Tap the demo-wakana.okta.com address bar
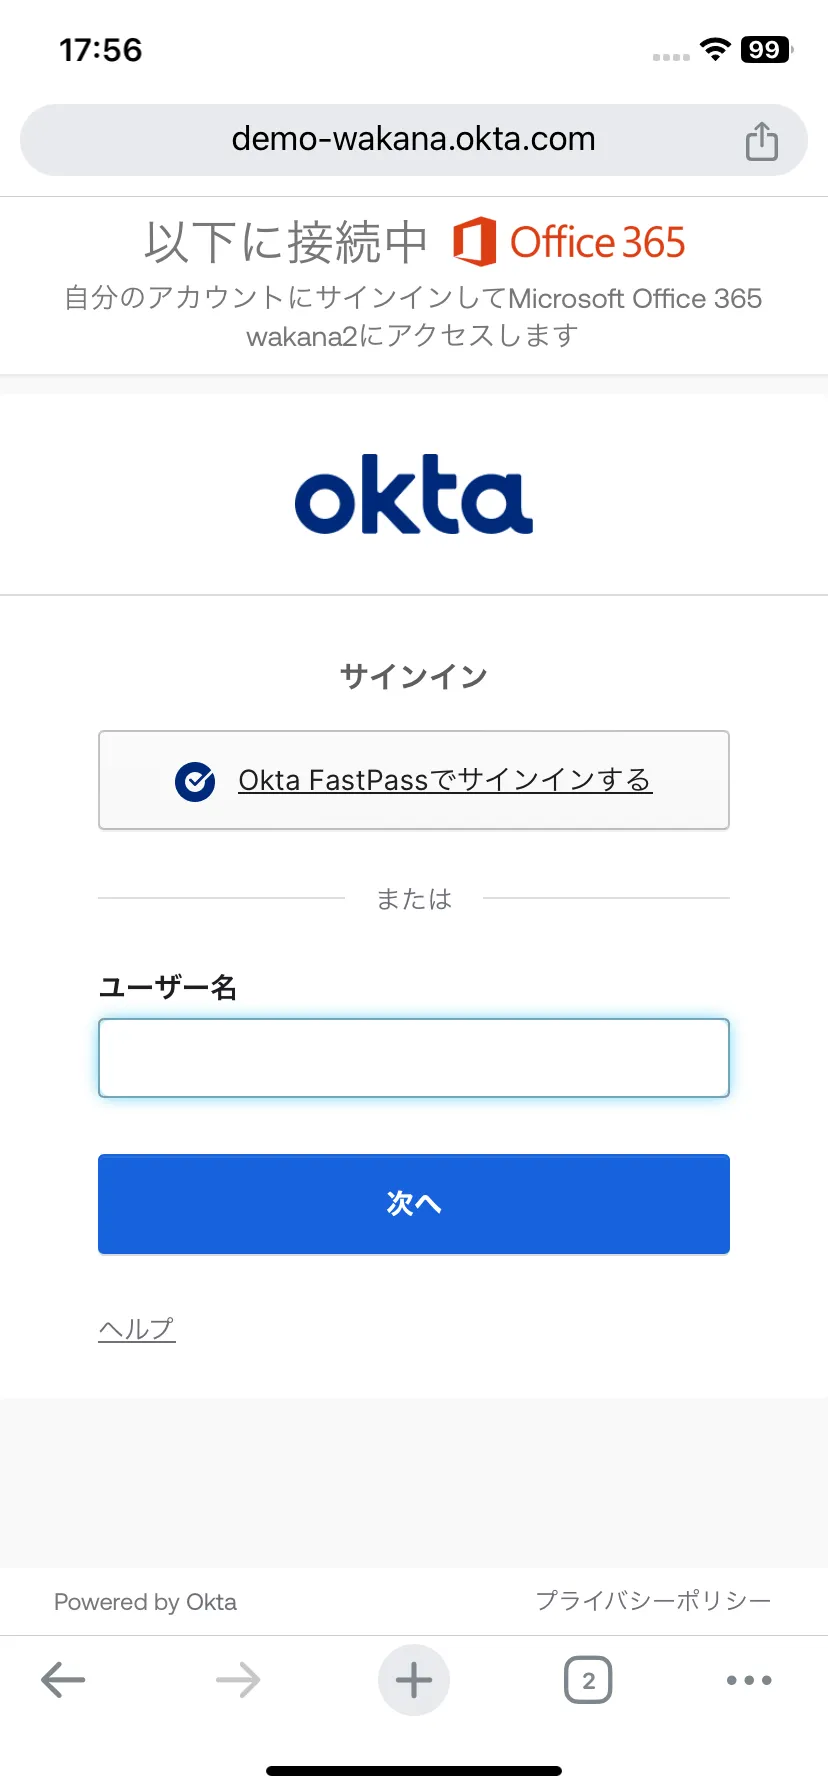Screen dimensions: 828x1792 [413, 139]
